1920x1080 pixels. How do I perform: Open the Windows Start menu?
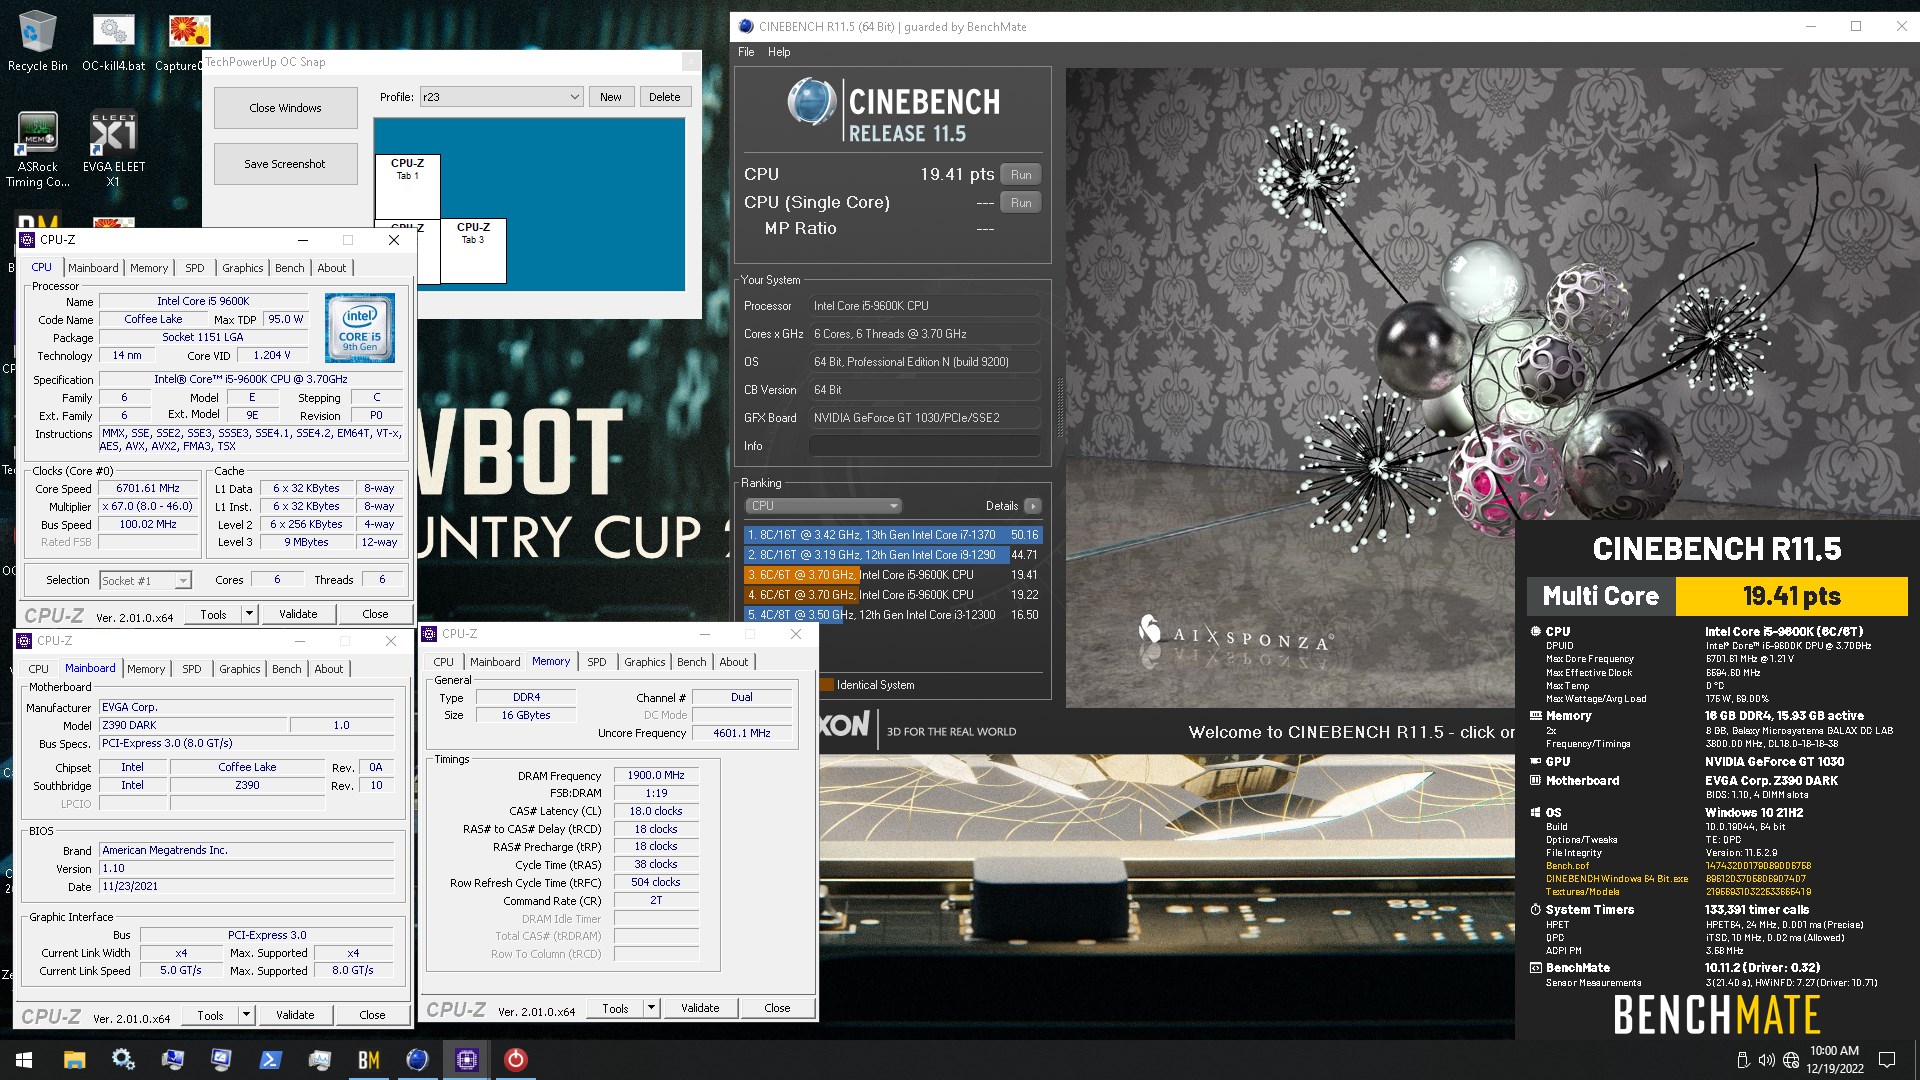click(x=24, y=1060)
